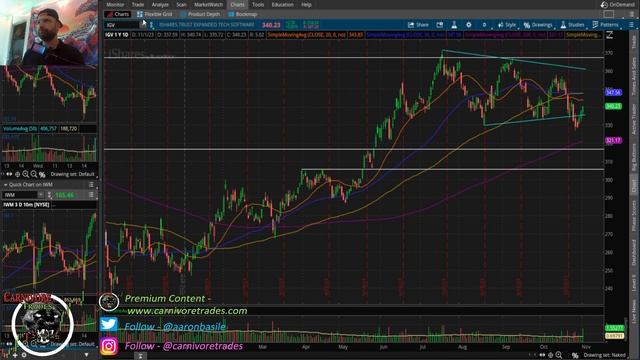This screenshot has width=640, height=360.
Task: Click the Instagram icon
Action: 109,346
